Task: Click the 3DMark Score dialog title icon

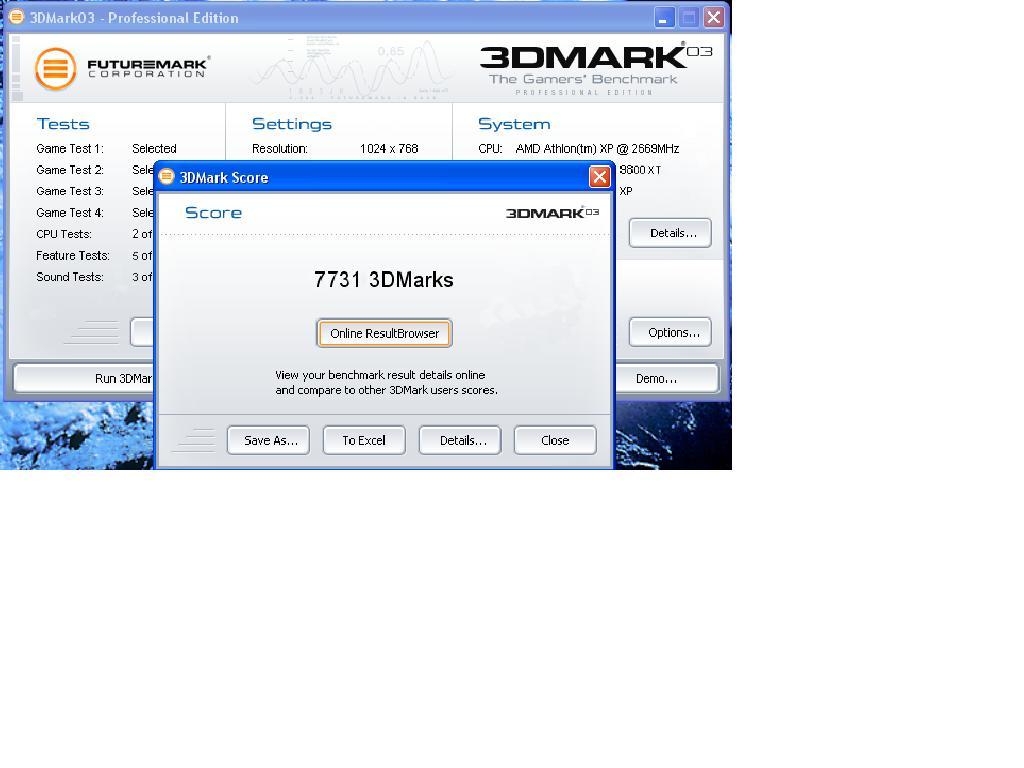Action: tap(167, 176)
